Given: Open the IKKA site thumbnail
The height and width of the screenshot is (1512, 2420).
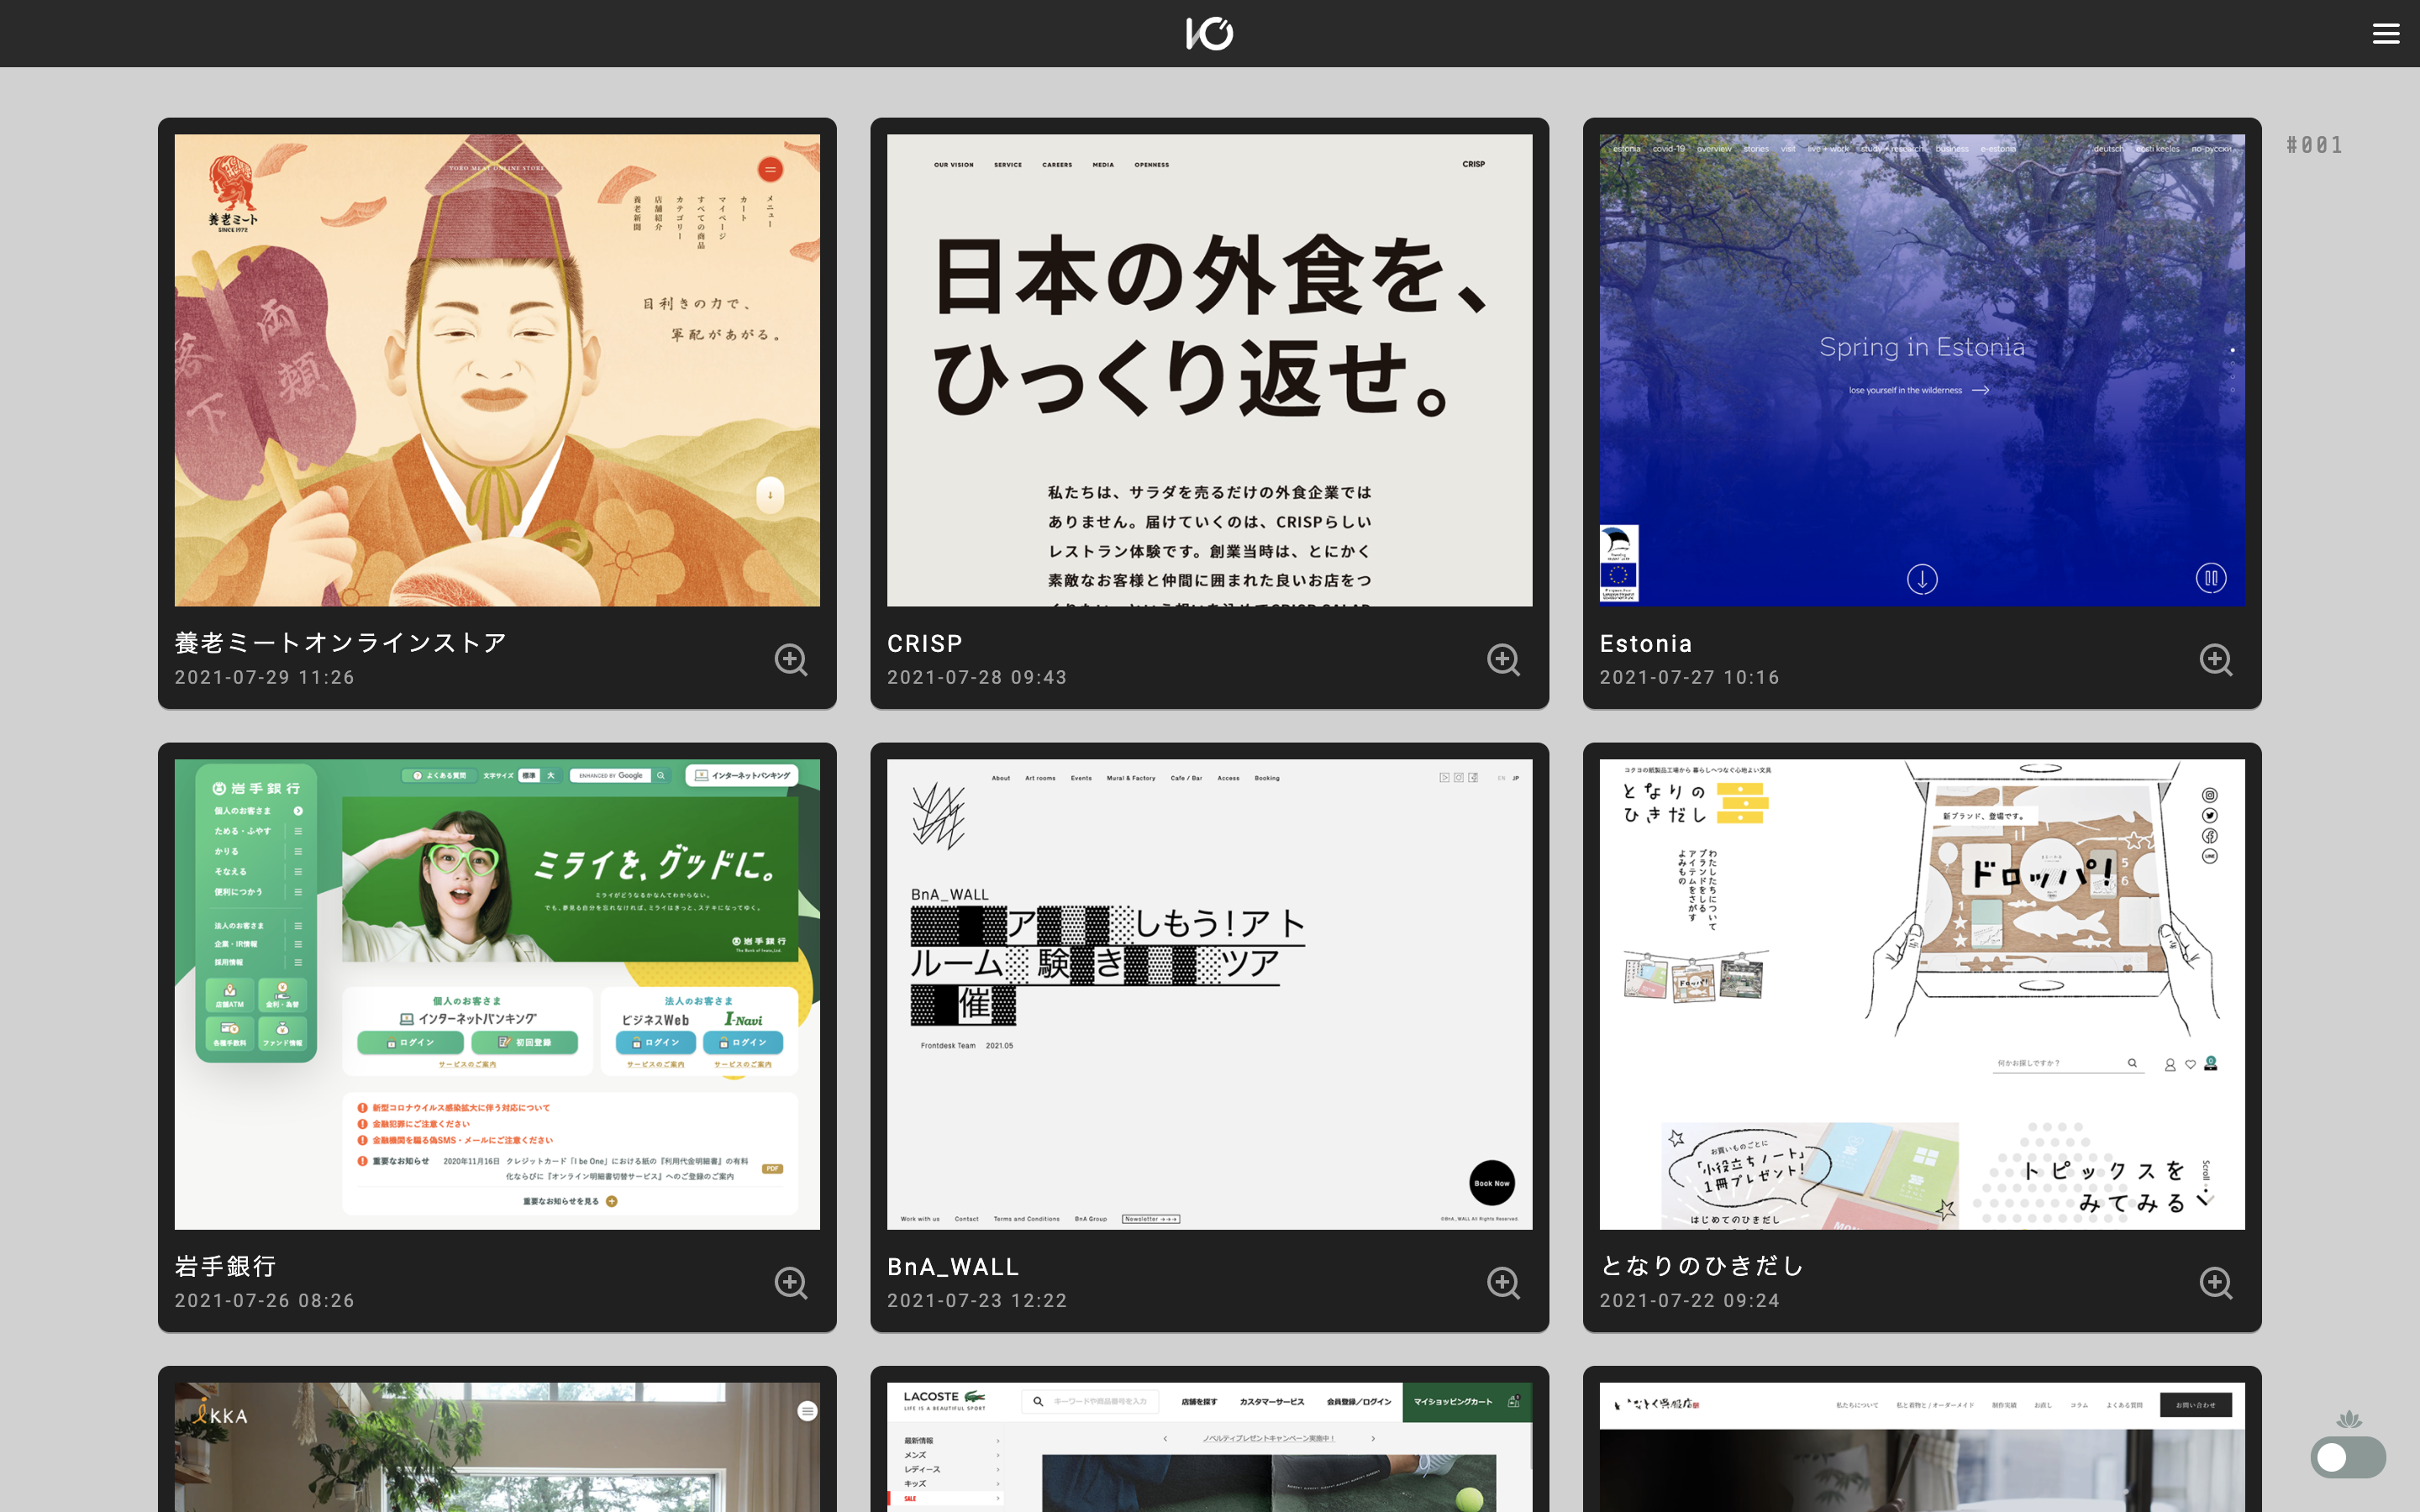Looking at the screenshot, I should point(497,1447).
